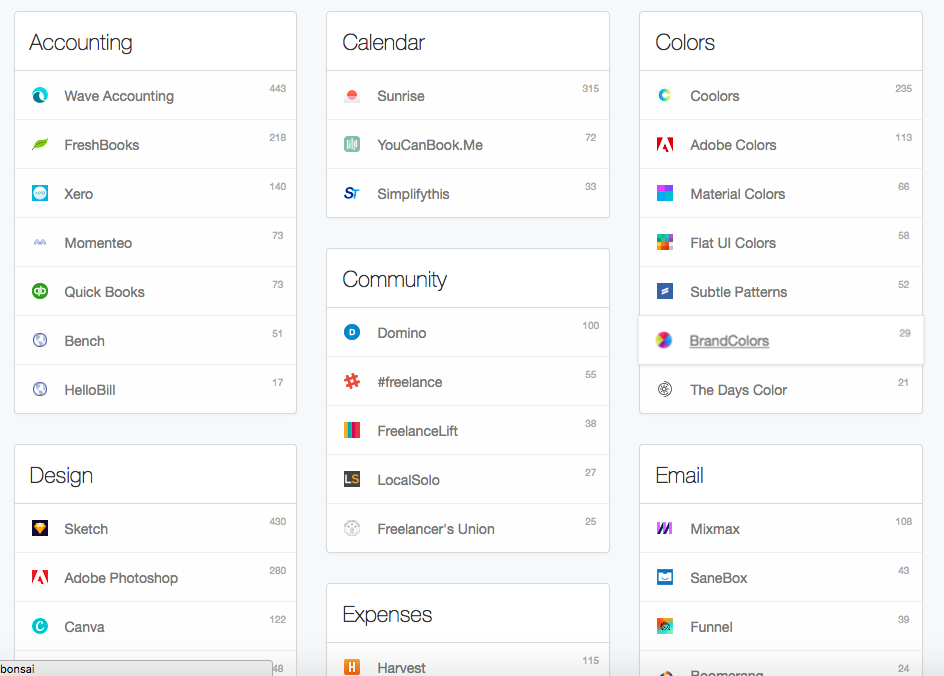
Task: Visit the Domino community link
Action: tap(402, 333)
